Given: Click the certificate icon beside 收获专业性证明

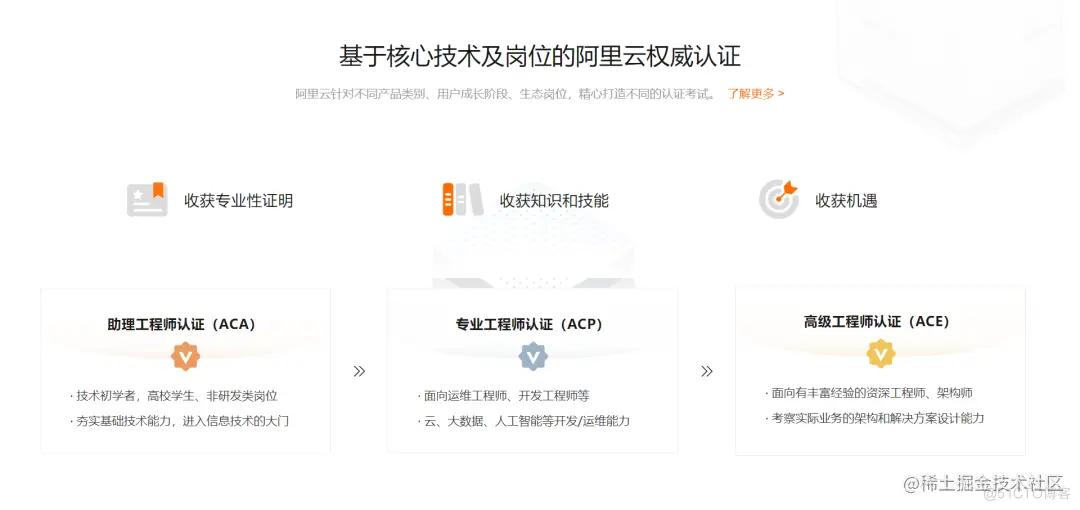Looking at the screenshot, I should tap(147, 200).
